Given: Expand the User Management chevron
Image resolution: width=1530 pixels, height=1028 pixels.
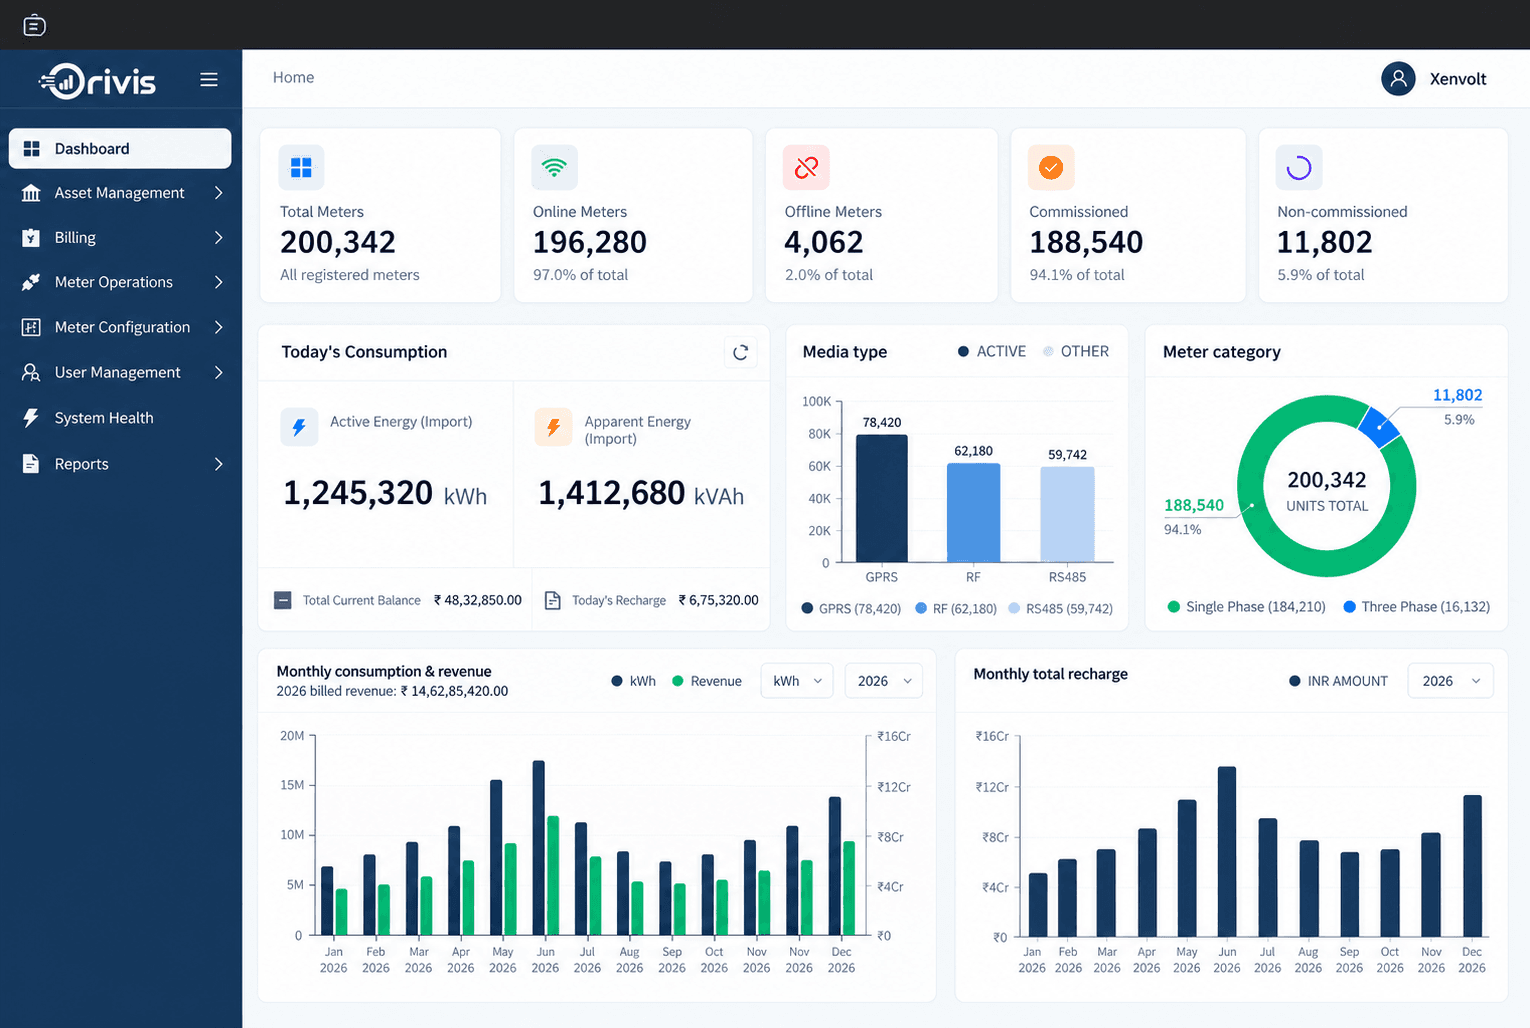Looking at the screenshot, I should pos(218,372).
